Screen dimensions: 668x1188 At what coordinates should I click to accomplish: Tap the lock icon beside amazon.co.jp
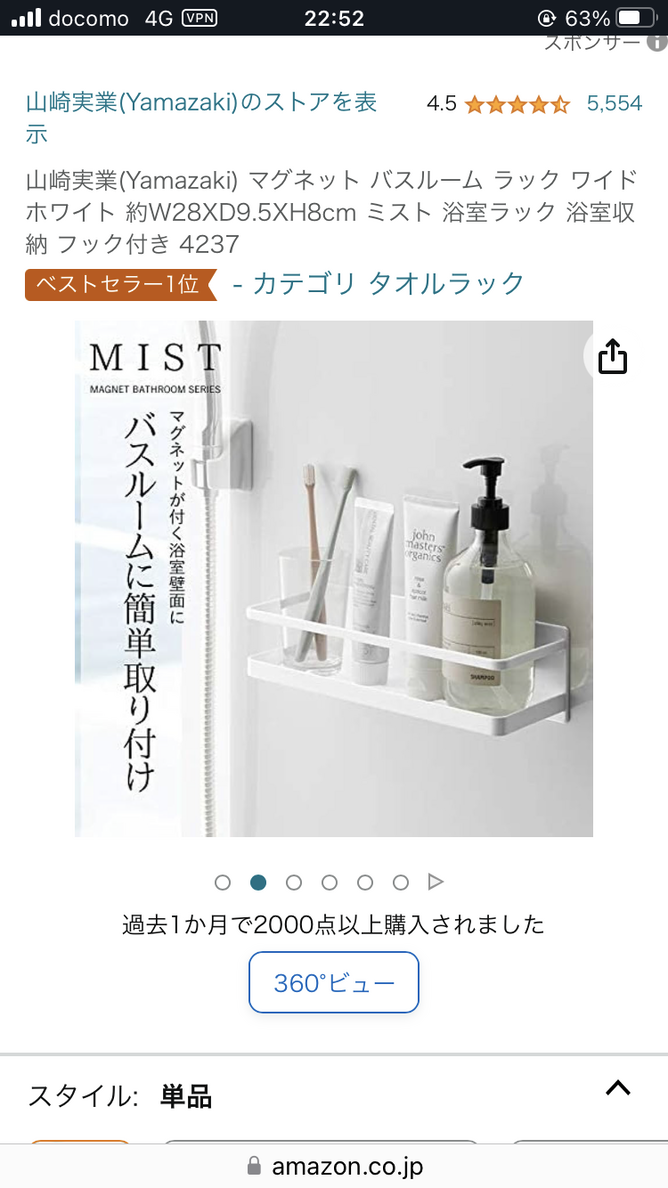pyautogui.click(x=254, y=1165)
